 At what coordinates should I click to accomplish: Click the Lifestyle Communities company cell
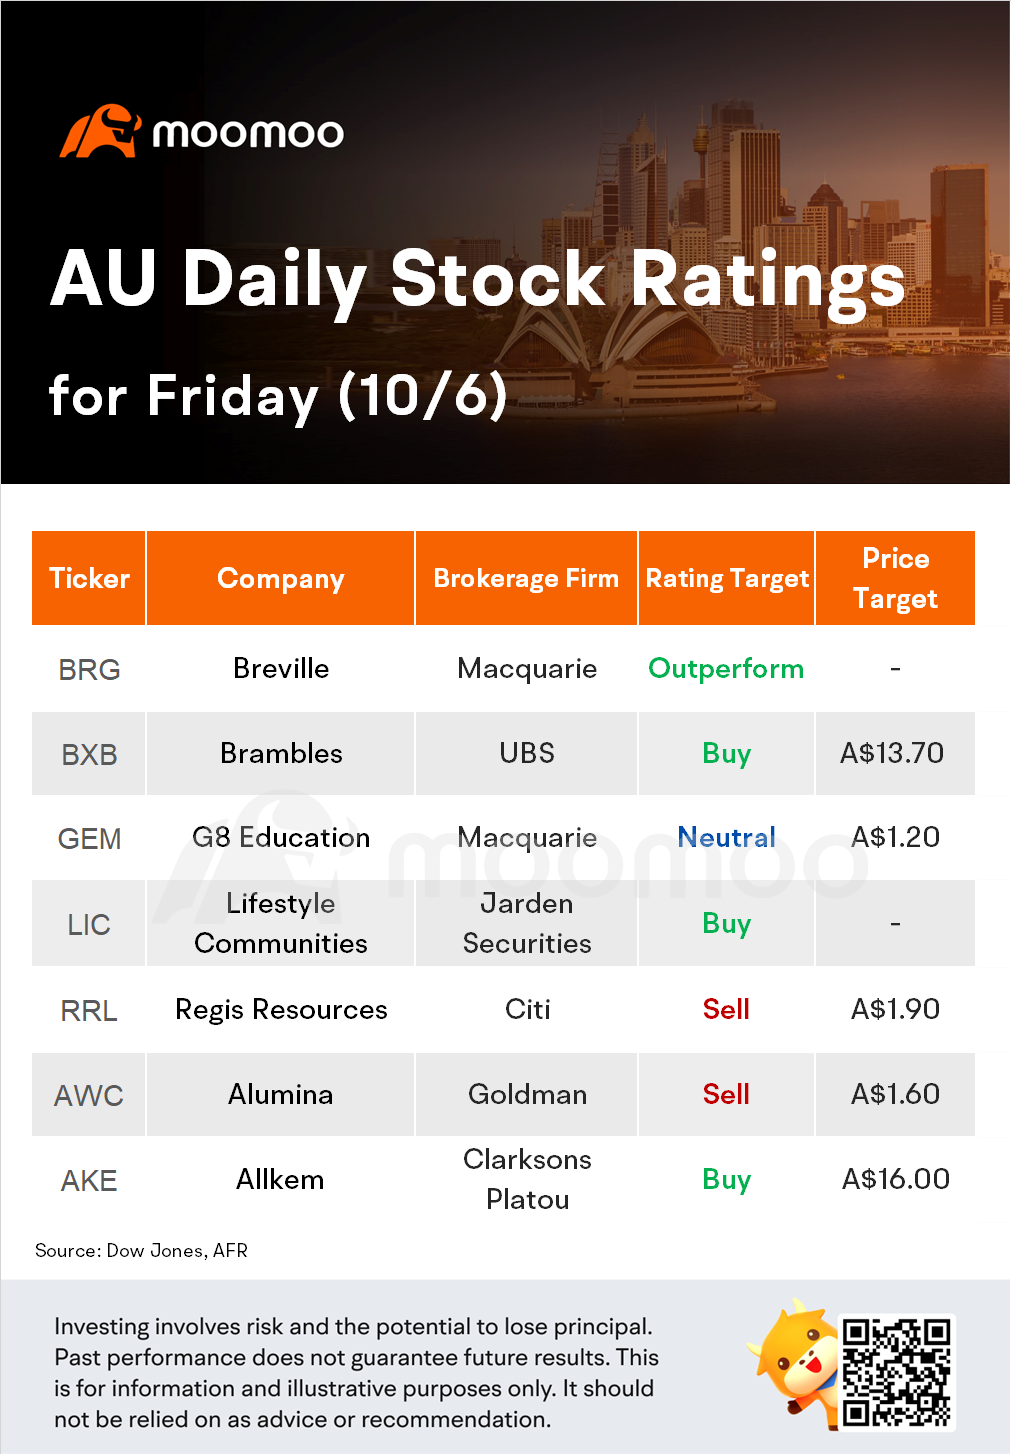pyautogui.click(x=281, y=923)
